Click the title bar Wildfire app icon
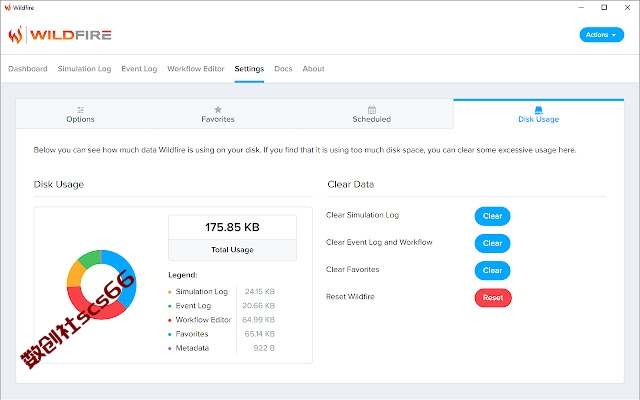Screen dimensions: 640x400 (7, 7)
